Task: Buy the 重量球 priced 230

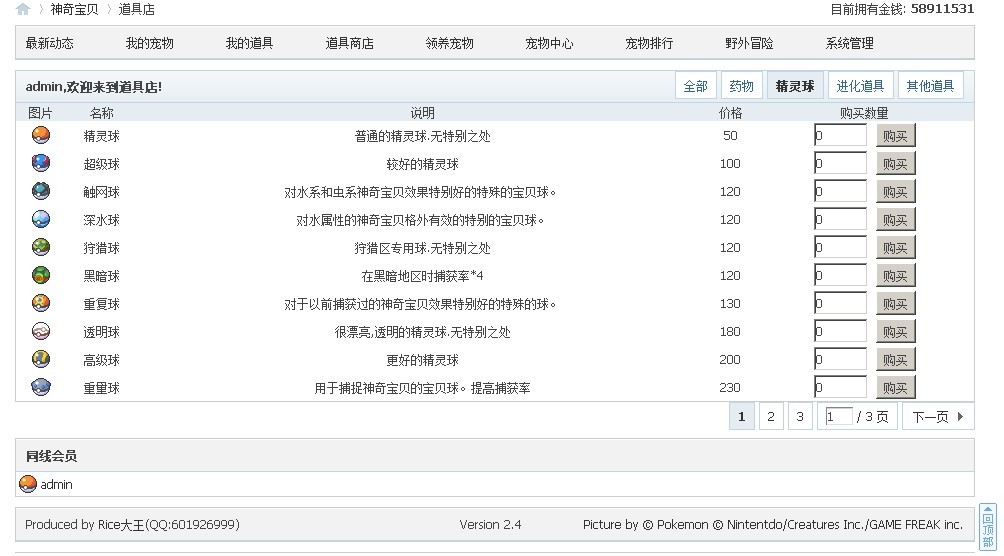Action: (895, 388)
